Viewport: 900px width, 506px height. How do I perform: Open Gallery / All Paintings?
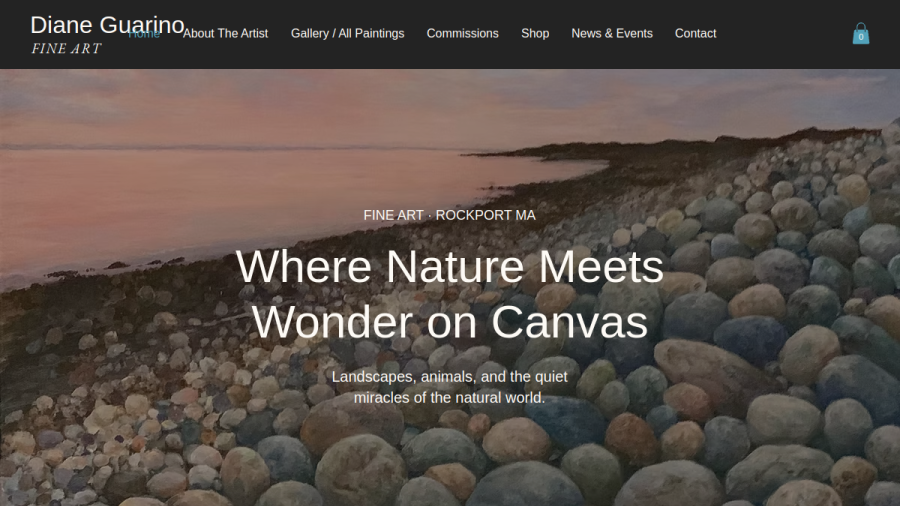(x=347, y=34)
